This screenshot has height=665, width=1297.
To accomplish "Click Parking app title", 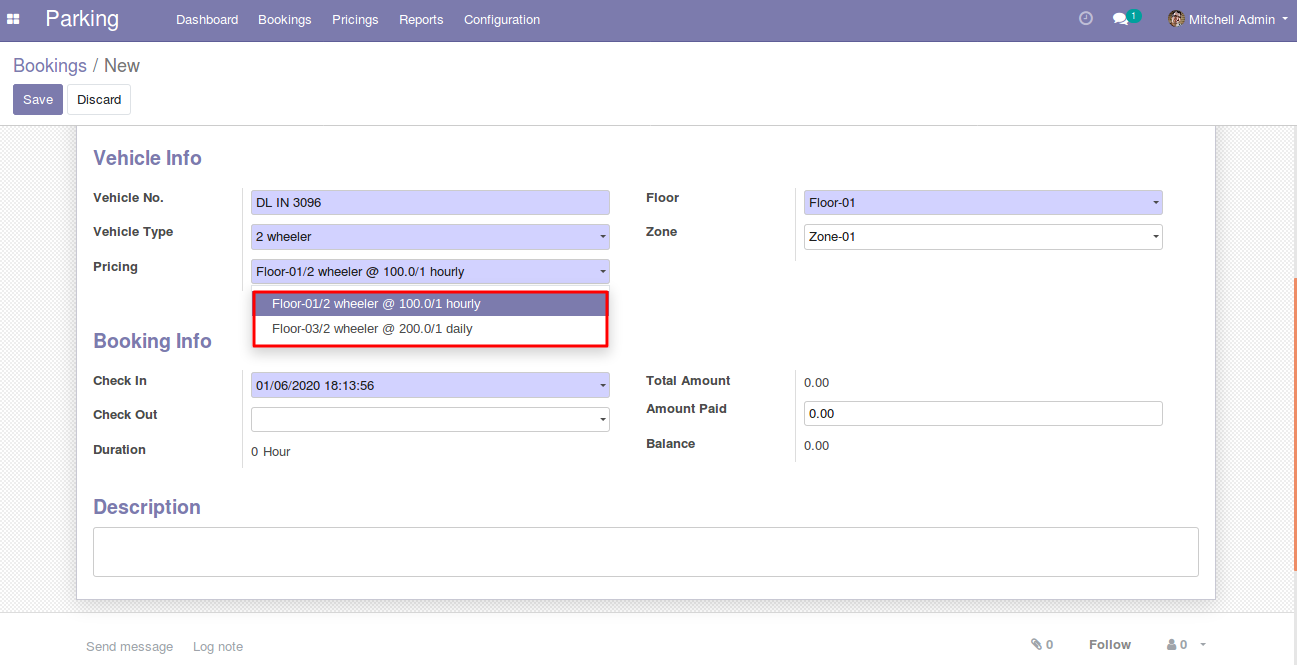I will tap(82, 19).
